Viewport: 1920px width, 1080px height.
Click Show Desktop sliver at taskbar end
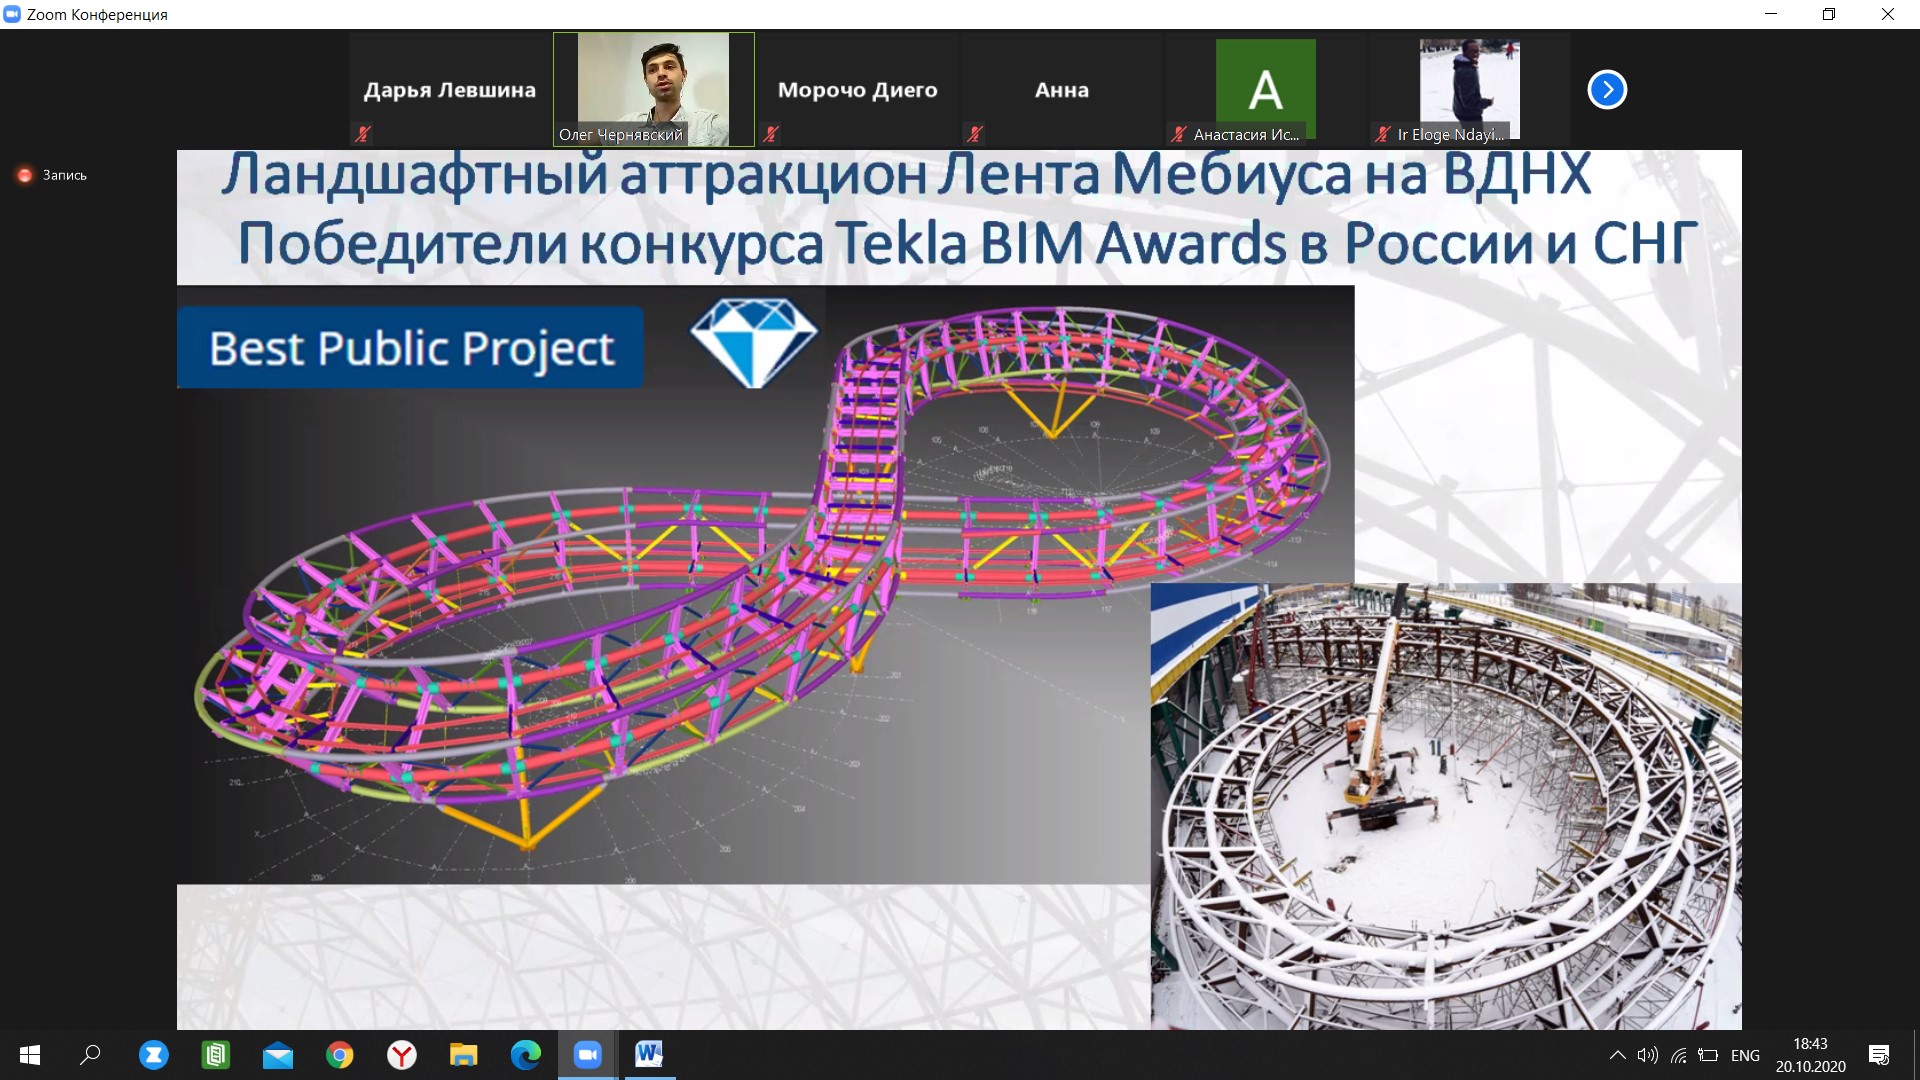tap(1916, 1055)
